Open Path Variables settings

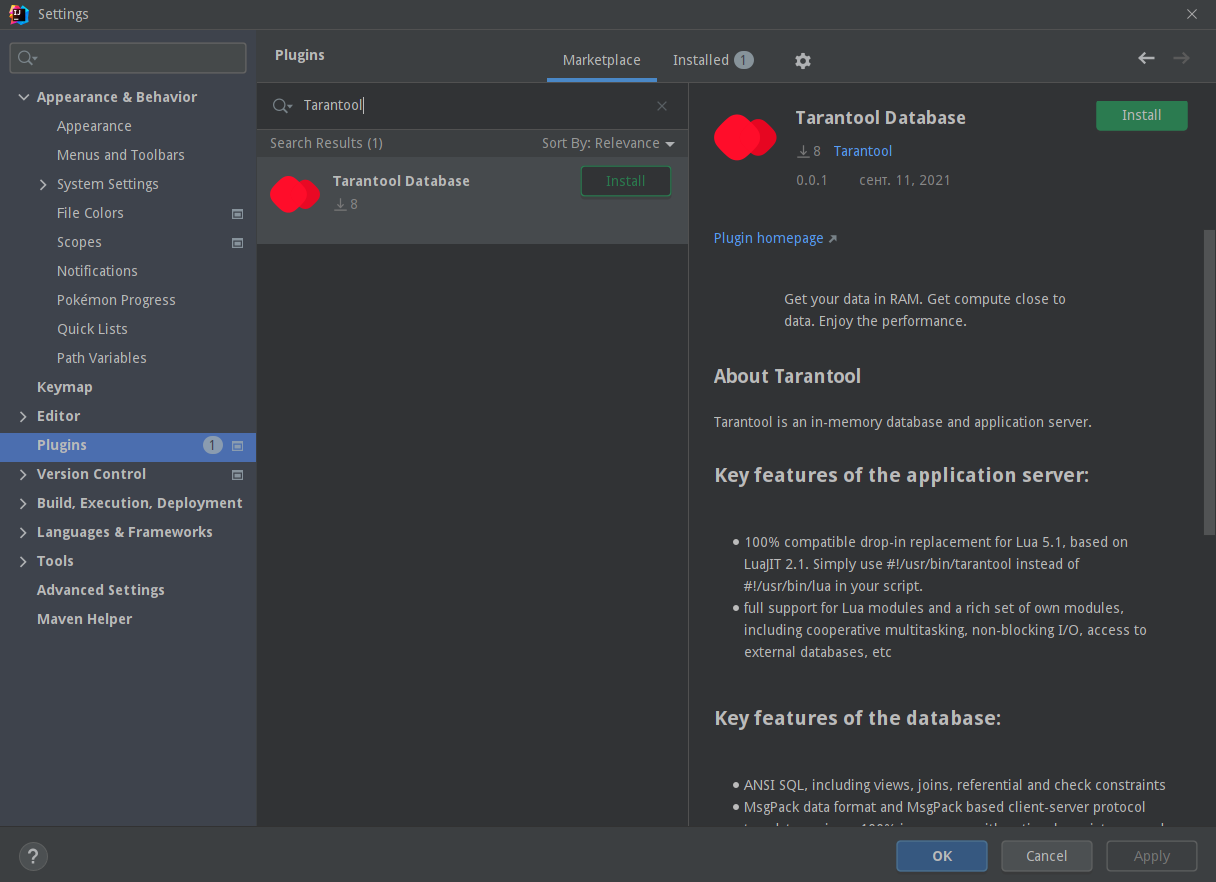click(102, 358)
